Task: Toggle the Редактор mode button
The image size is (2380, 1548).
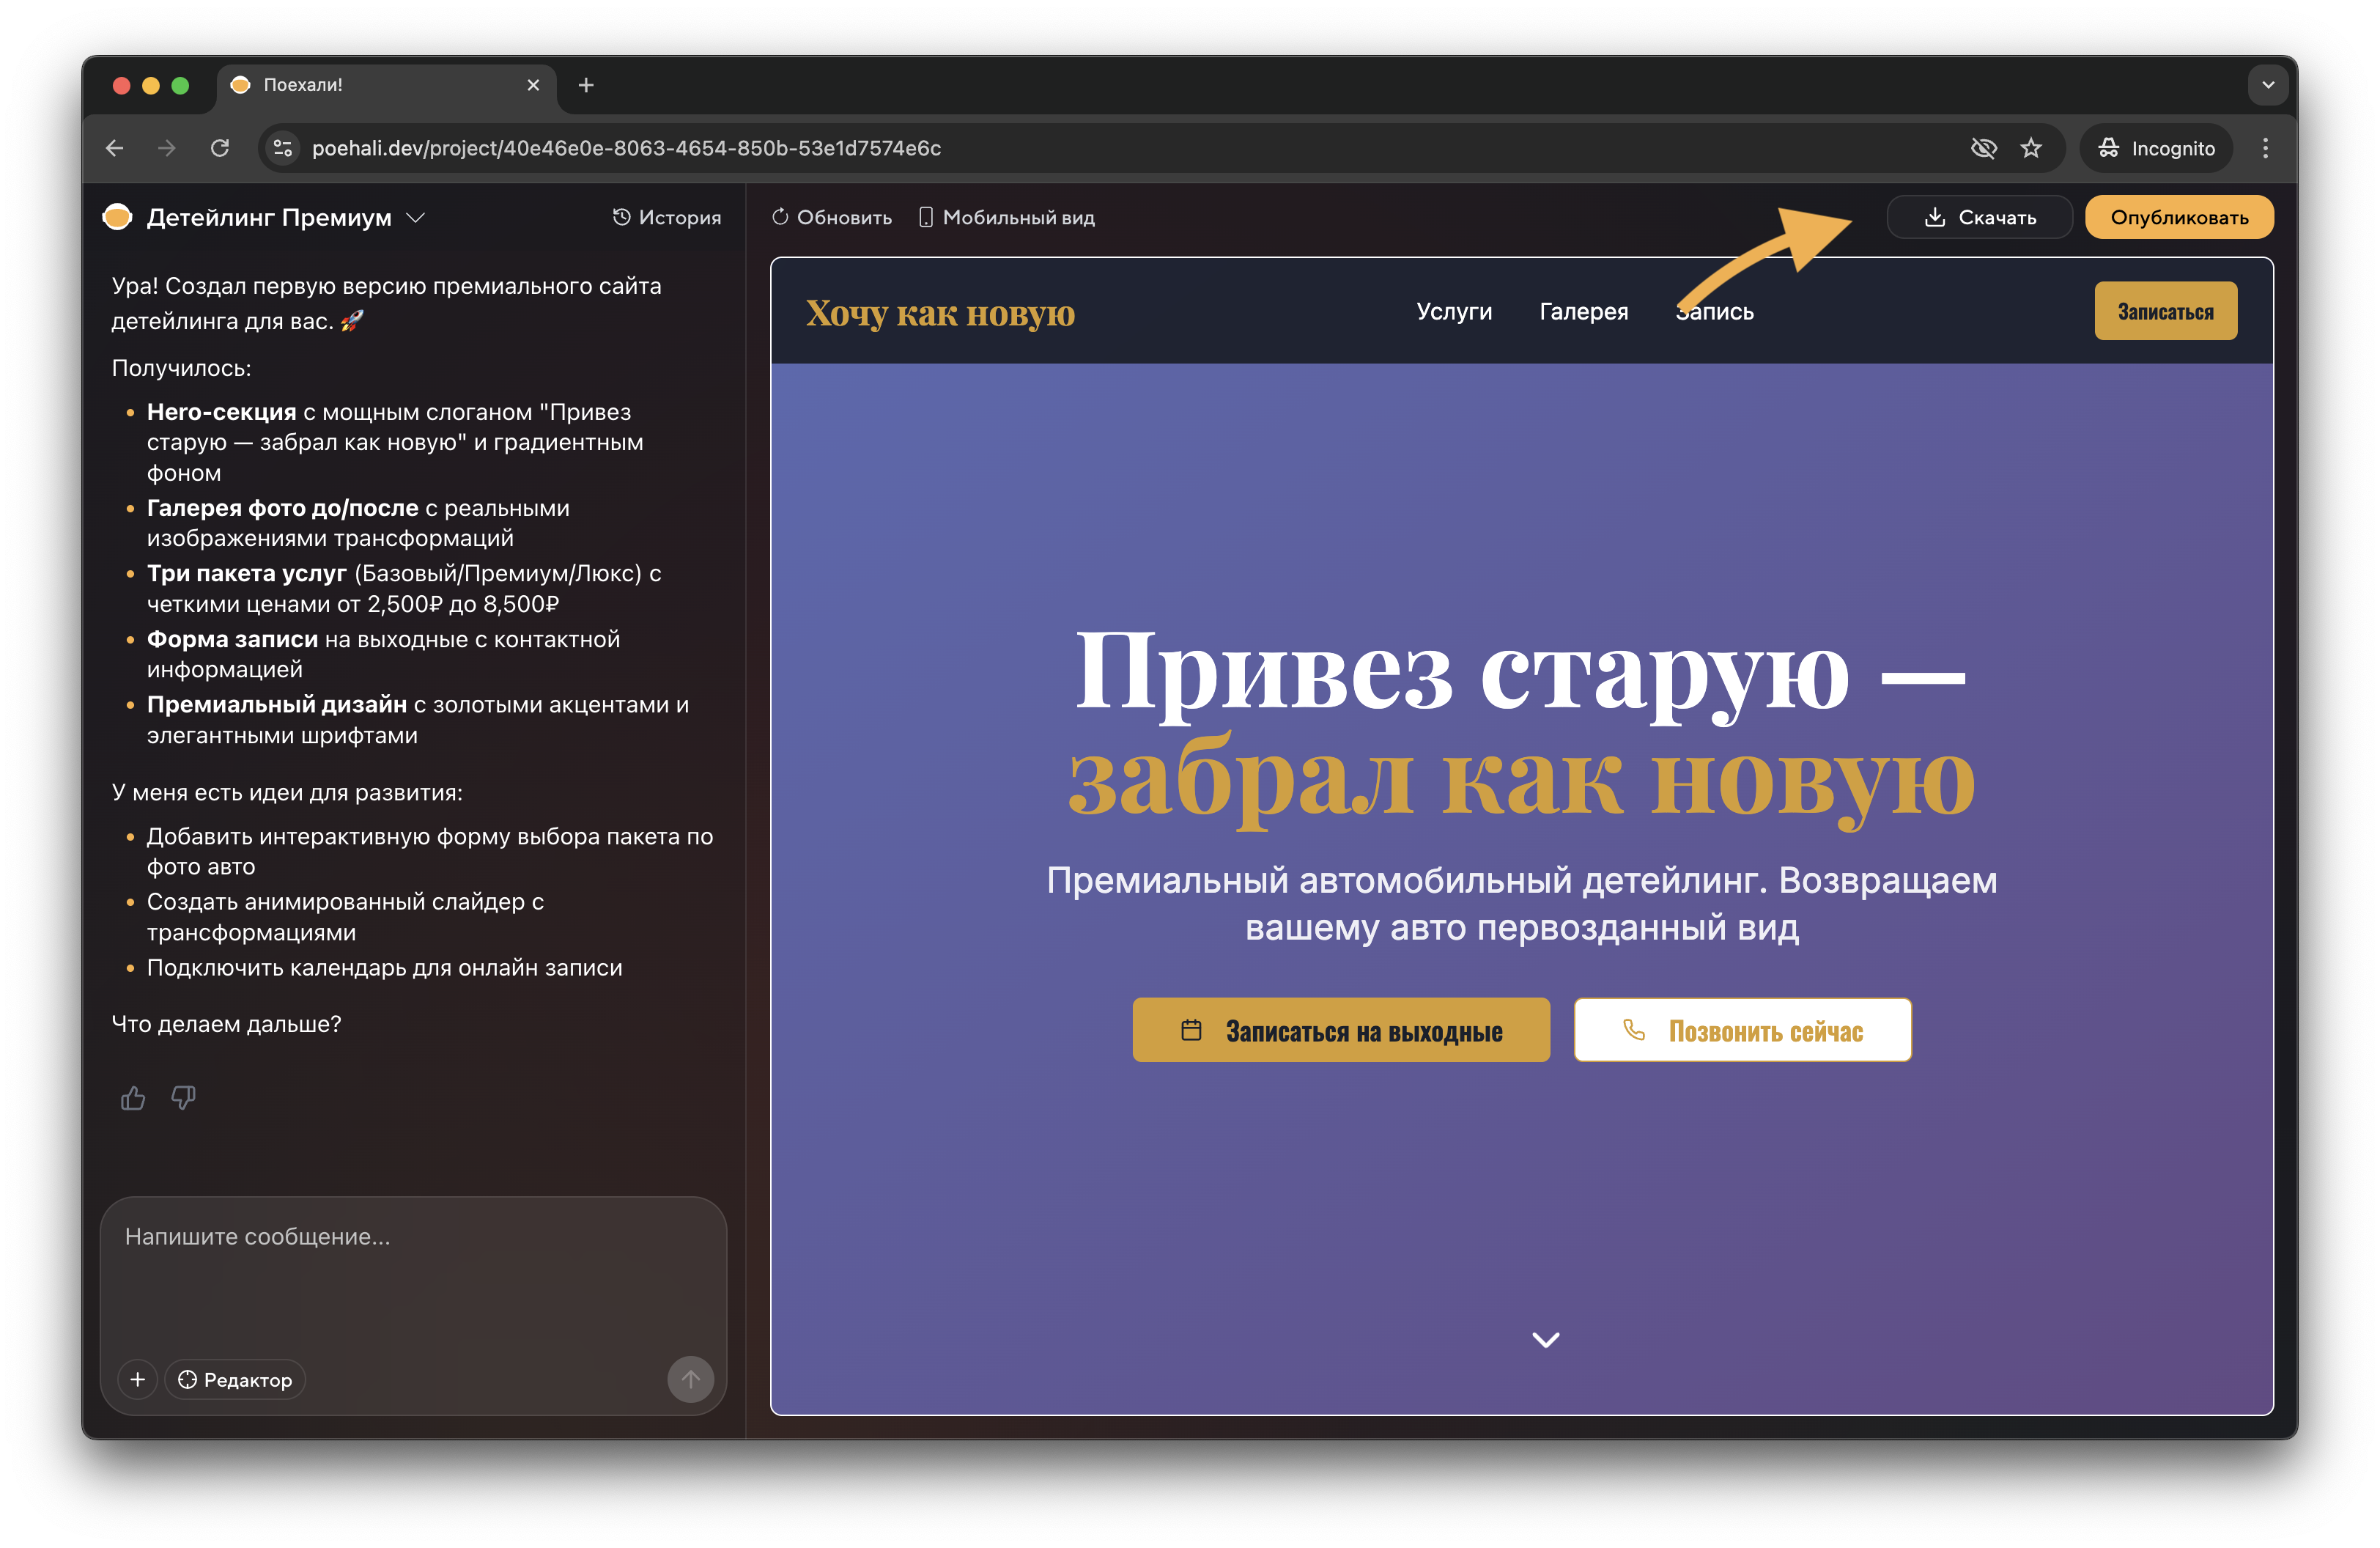Action: [235, 1379]
